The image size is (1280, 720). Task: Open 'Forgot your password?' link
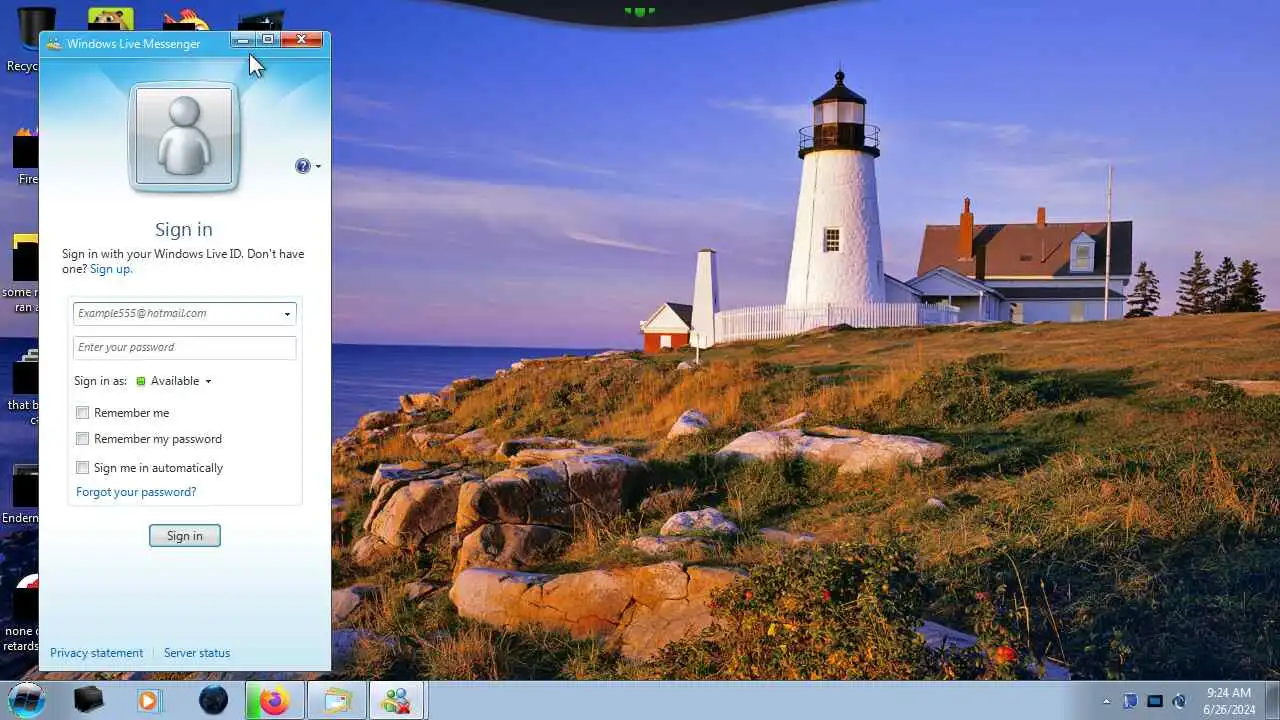coord(136,492)
